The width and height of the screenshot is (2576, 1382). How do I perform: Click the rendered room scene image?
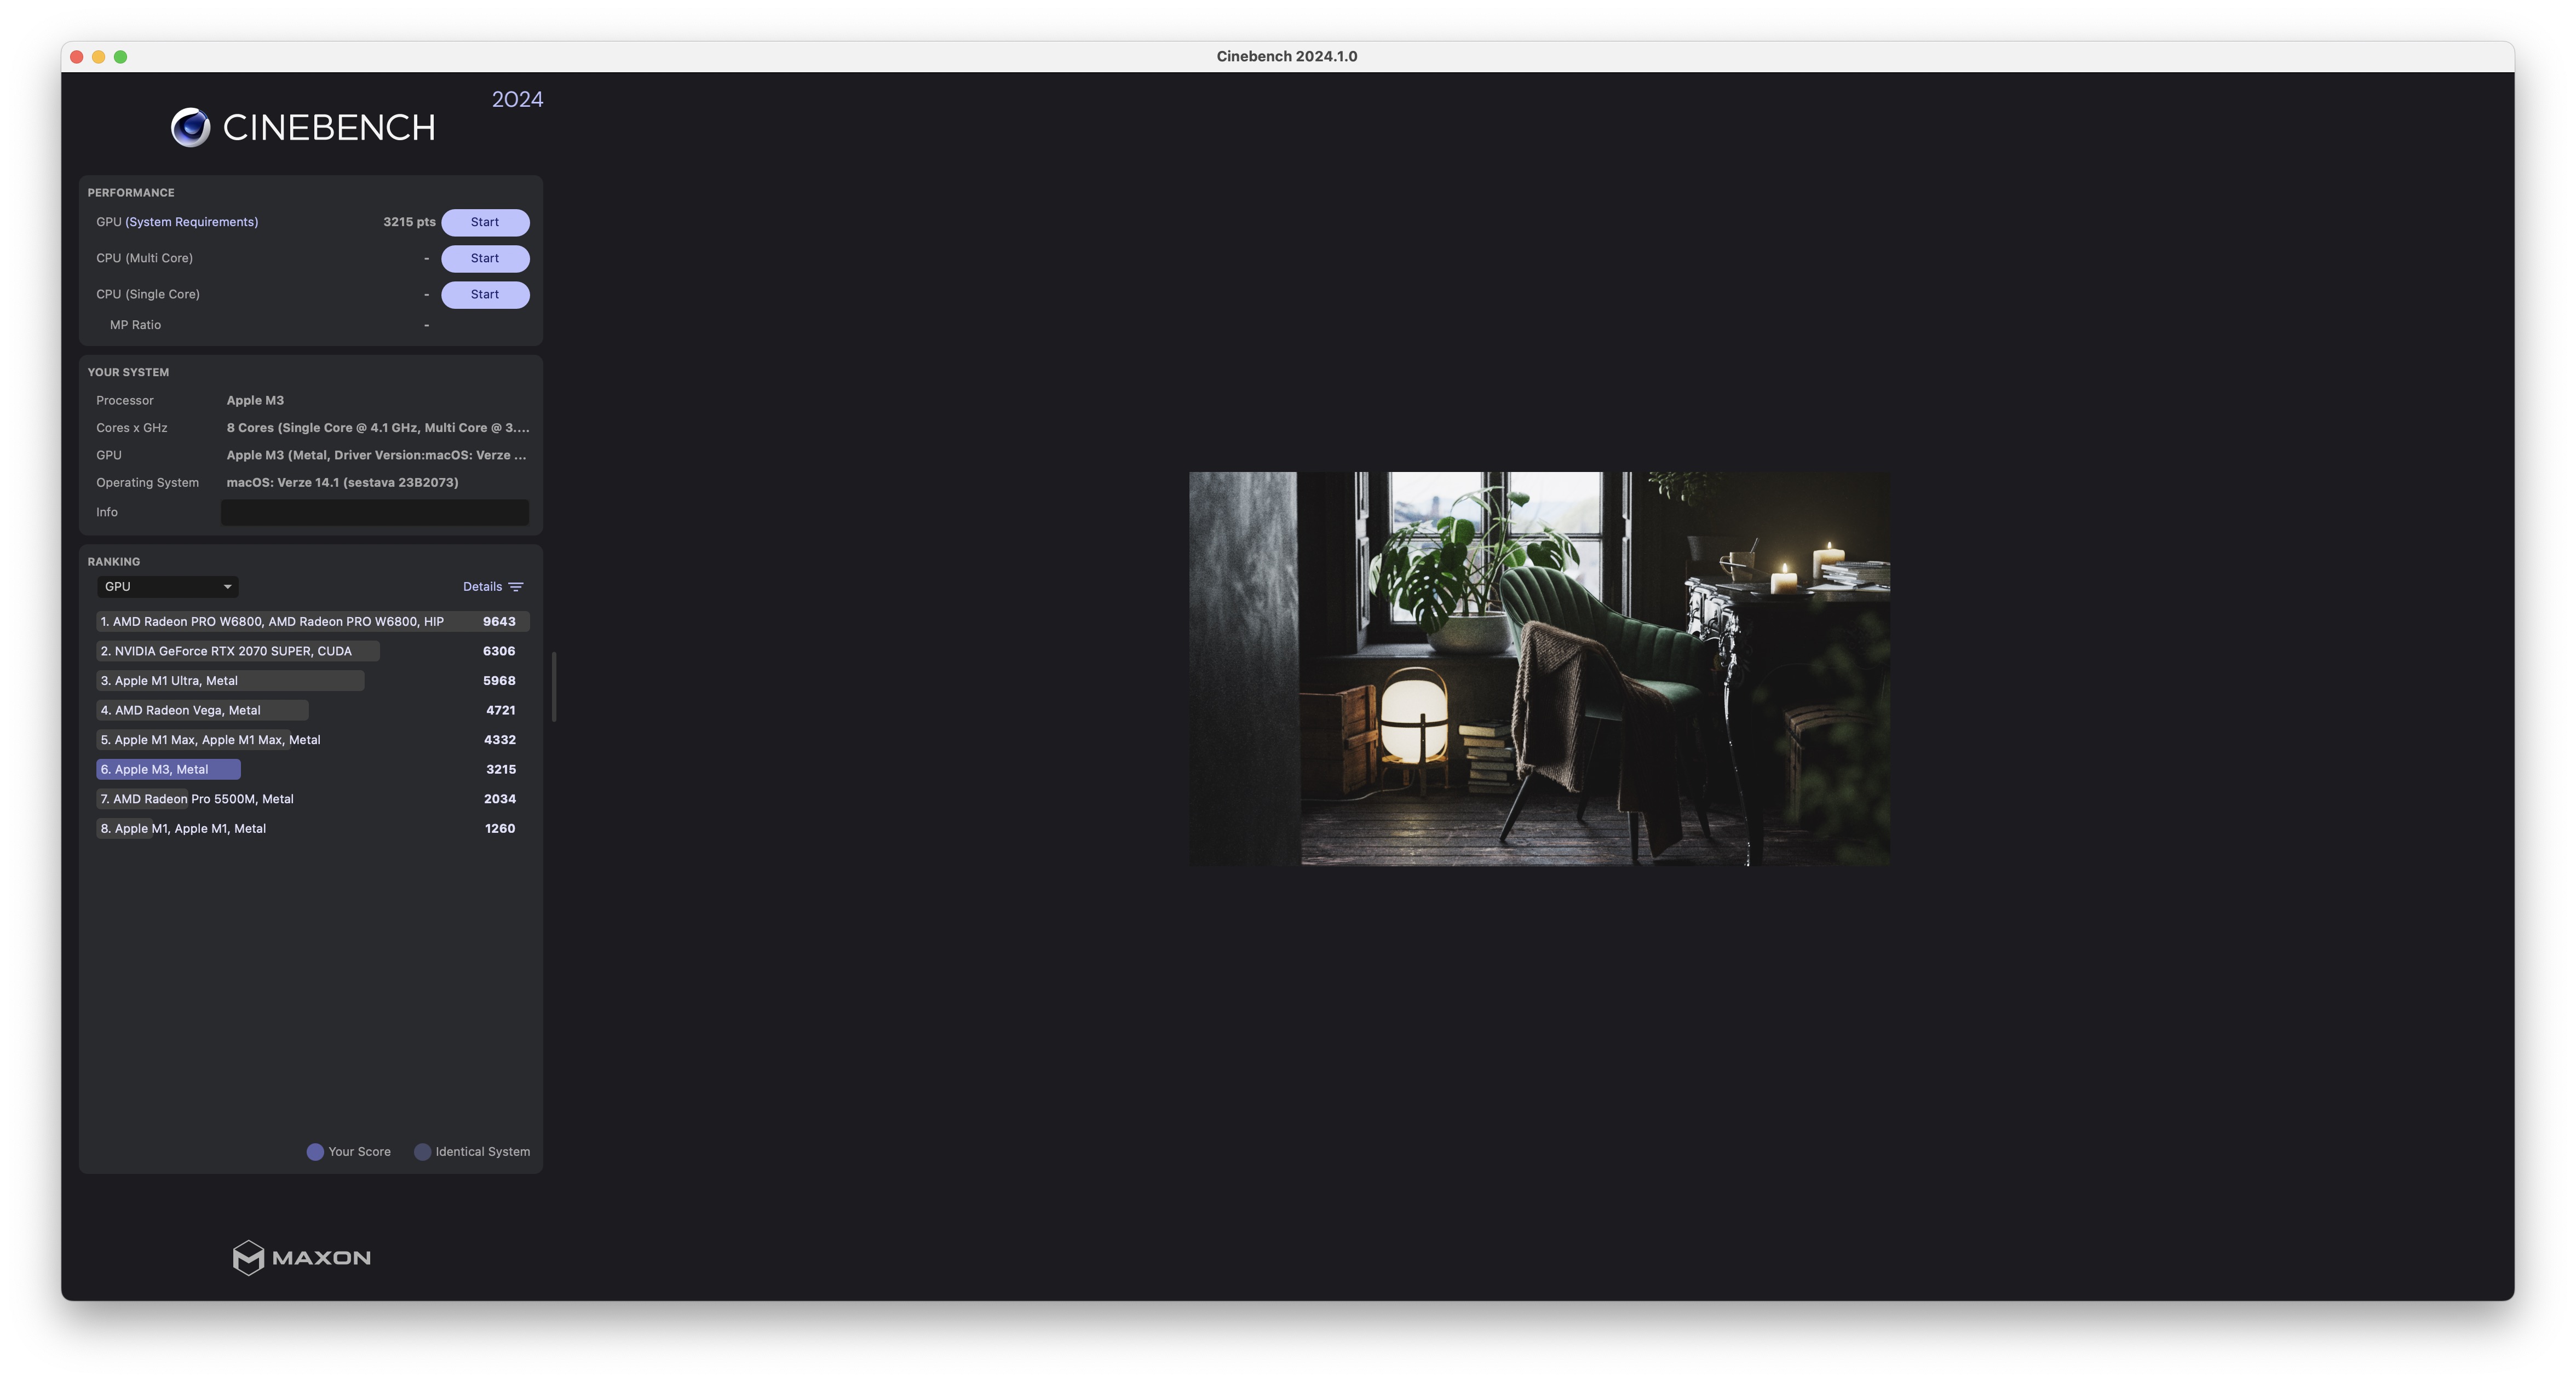point(1539,668)
